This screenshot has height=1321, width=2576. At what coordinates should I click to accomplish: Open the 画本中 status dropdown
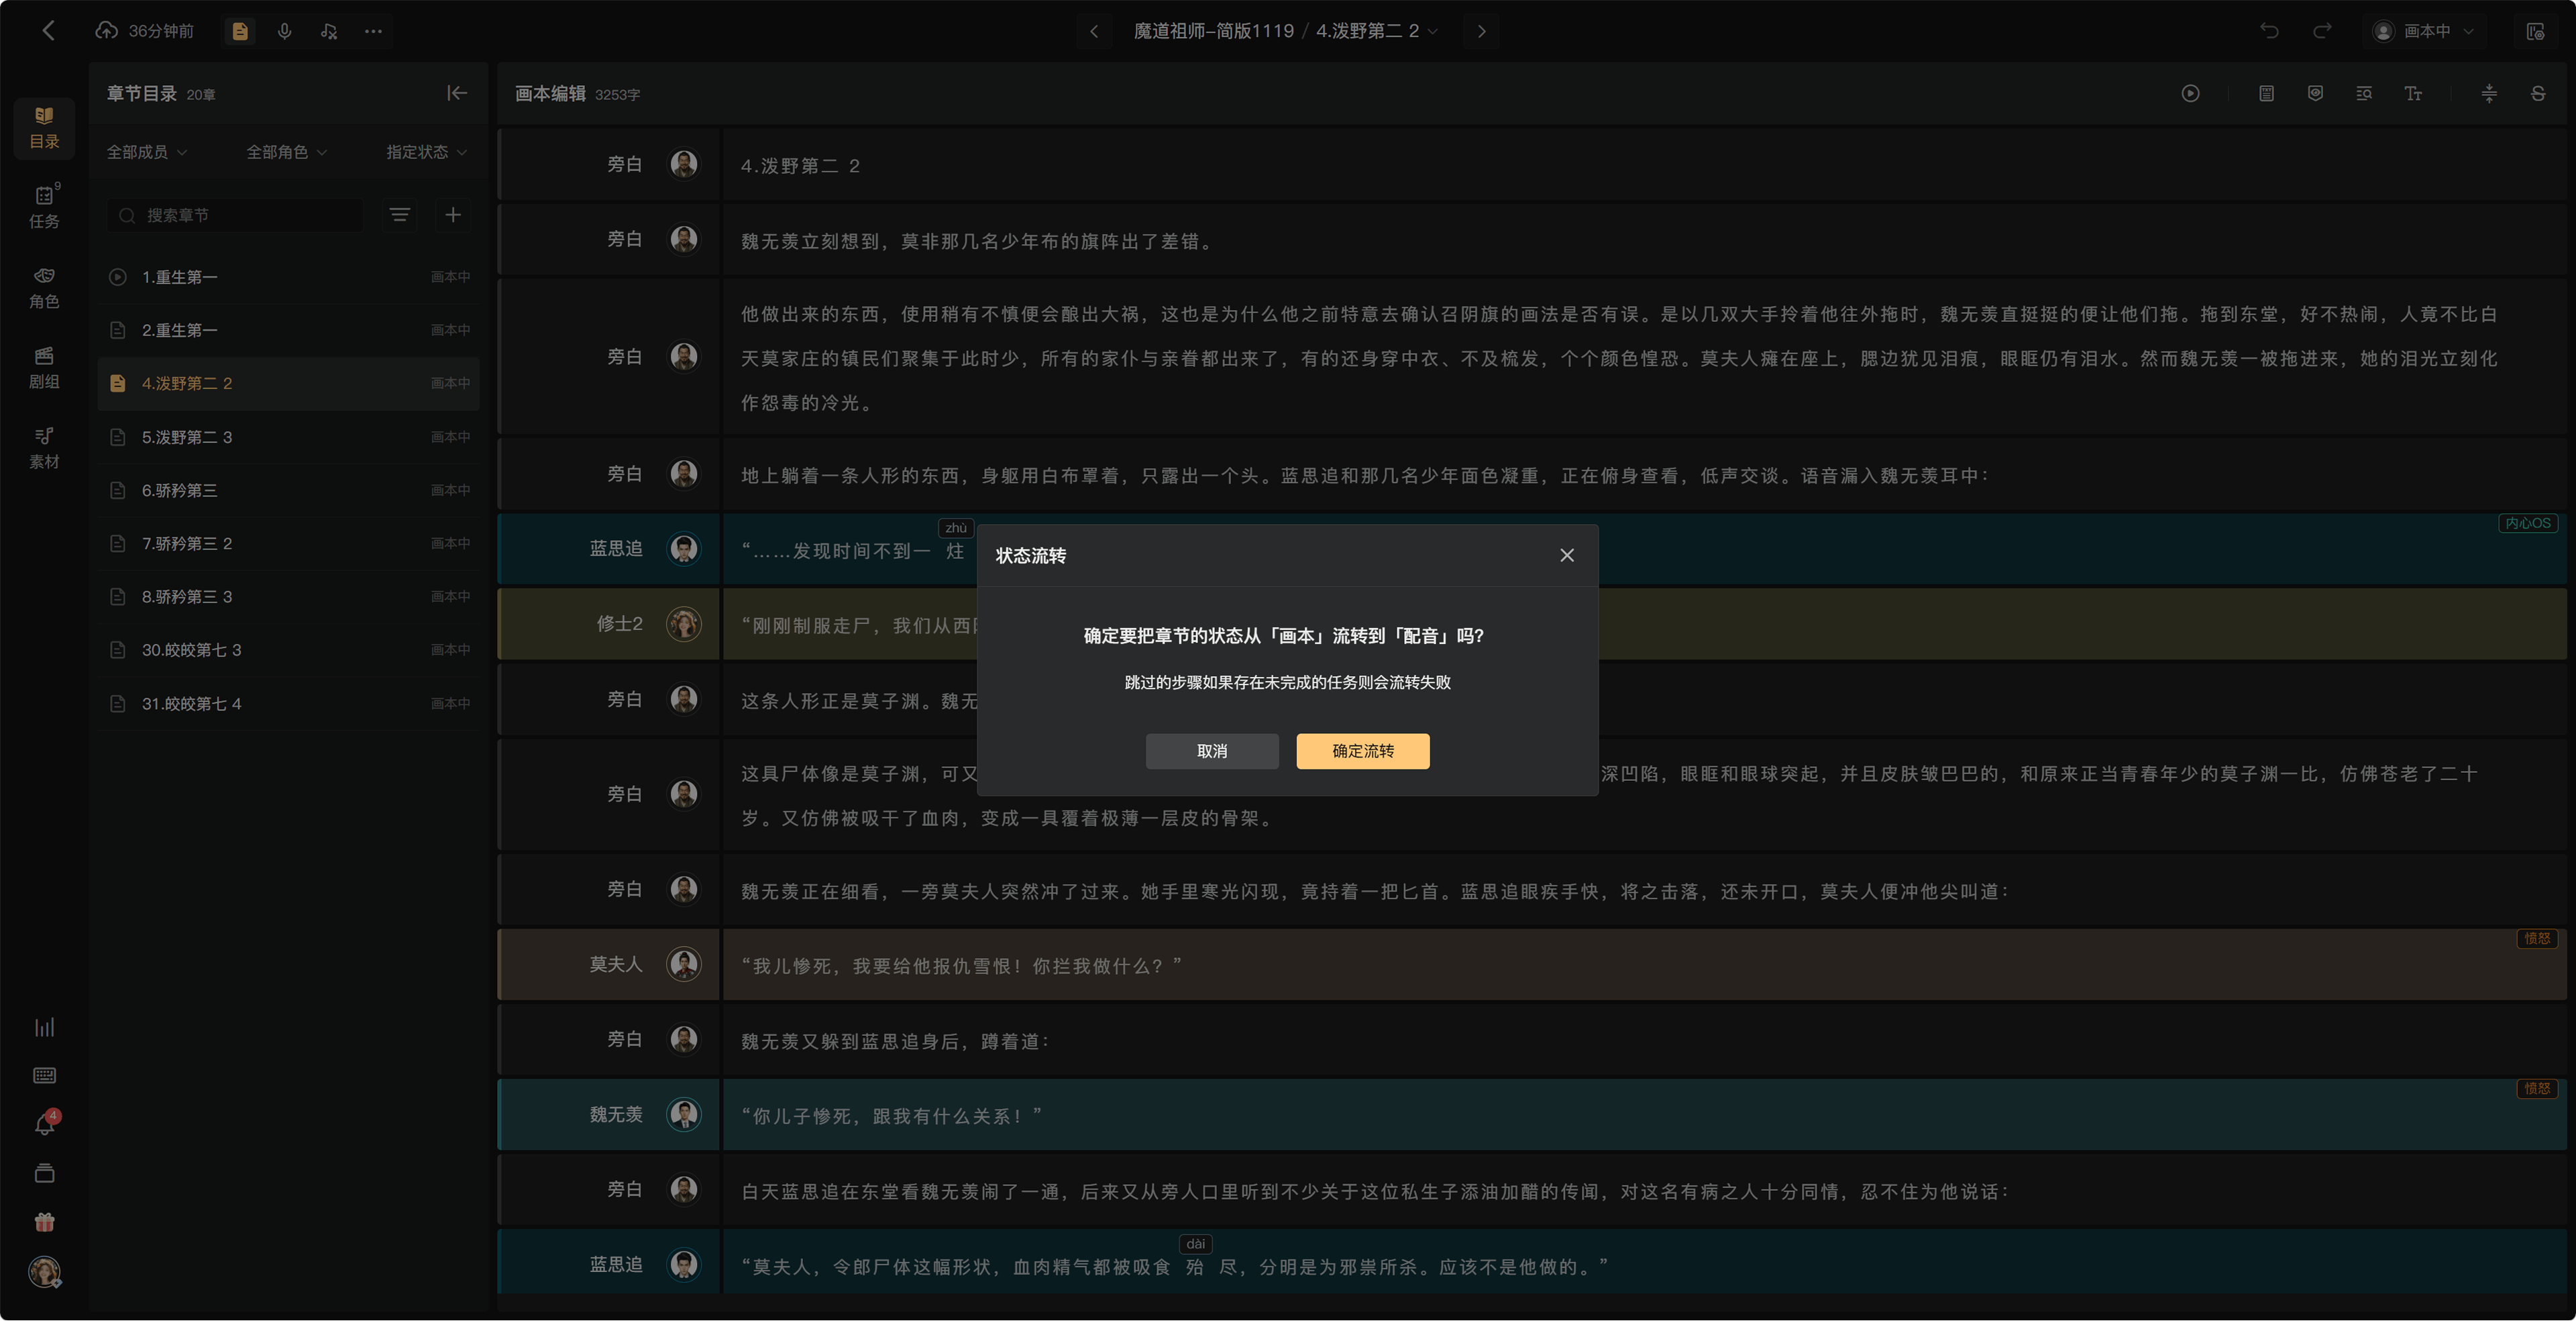click(x=2425, y=31)
